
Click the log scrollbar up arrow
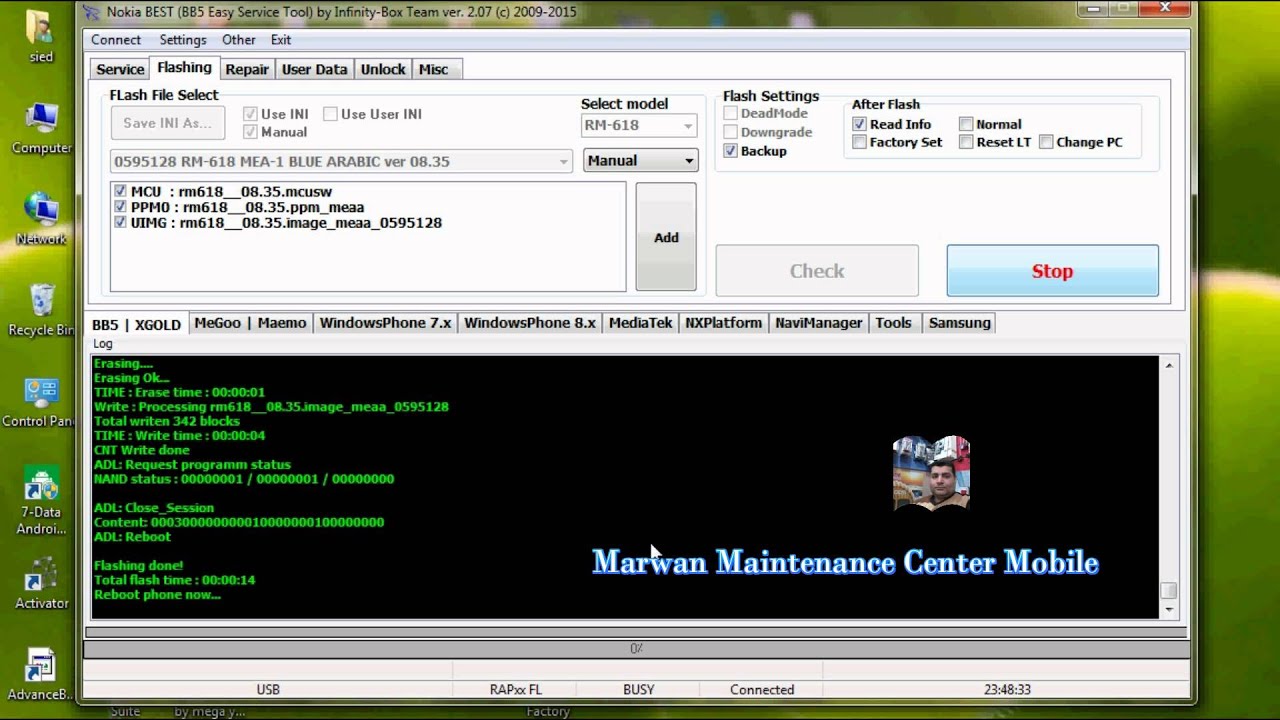tap(1168, 366)
